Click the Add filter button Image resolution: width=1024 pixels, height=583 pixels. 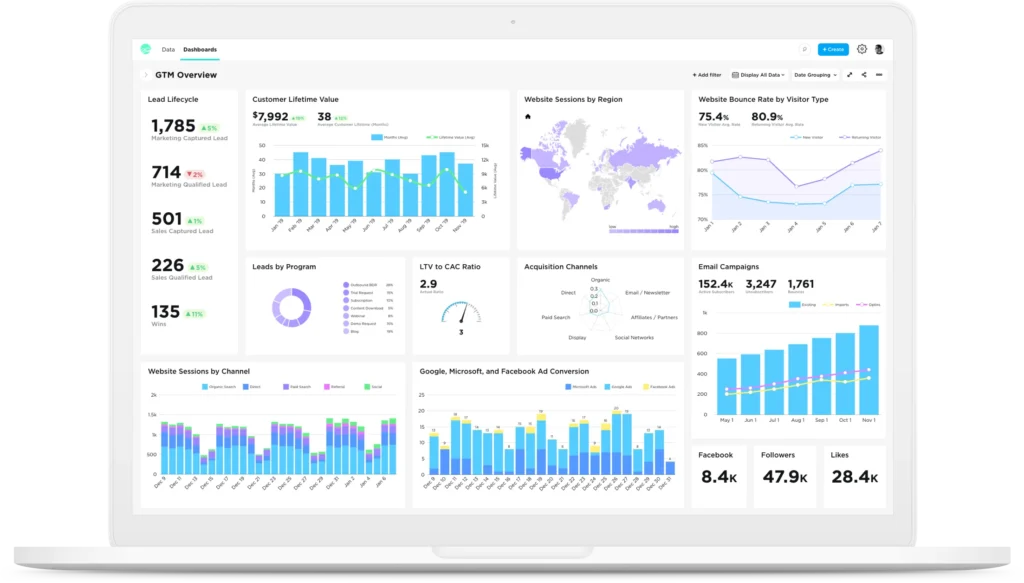point(707,75)
